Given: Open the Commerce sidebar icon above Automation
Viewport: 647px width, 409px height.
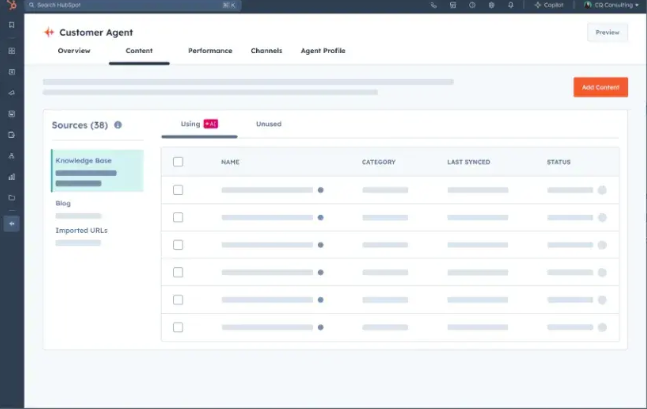Looking at the screenshot, I should 12,135.
